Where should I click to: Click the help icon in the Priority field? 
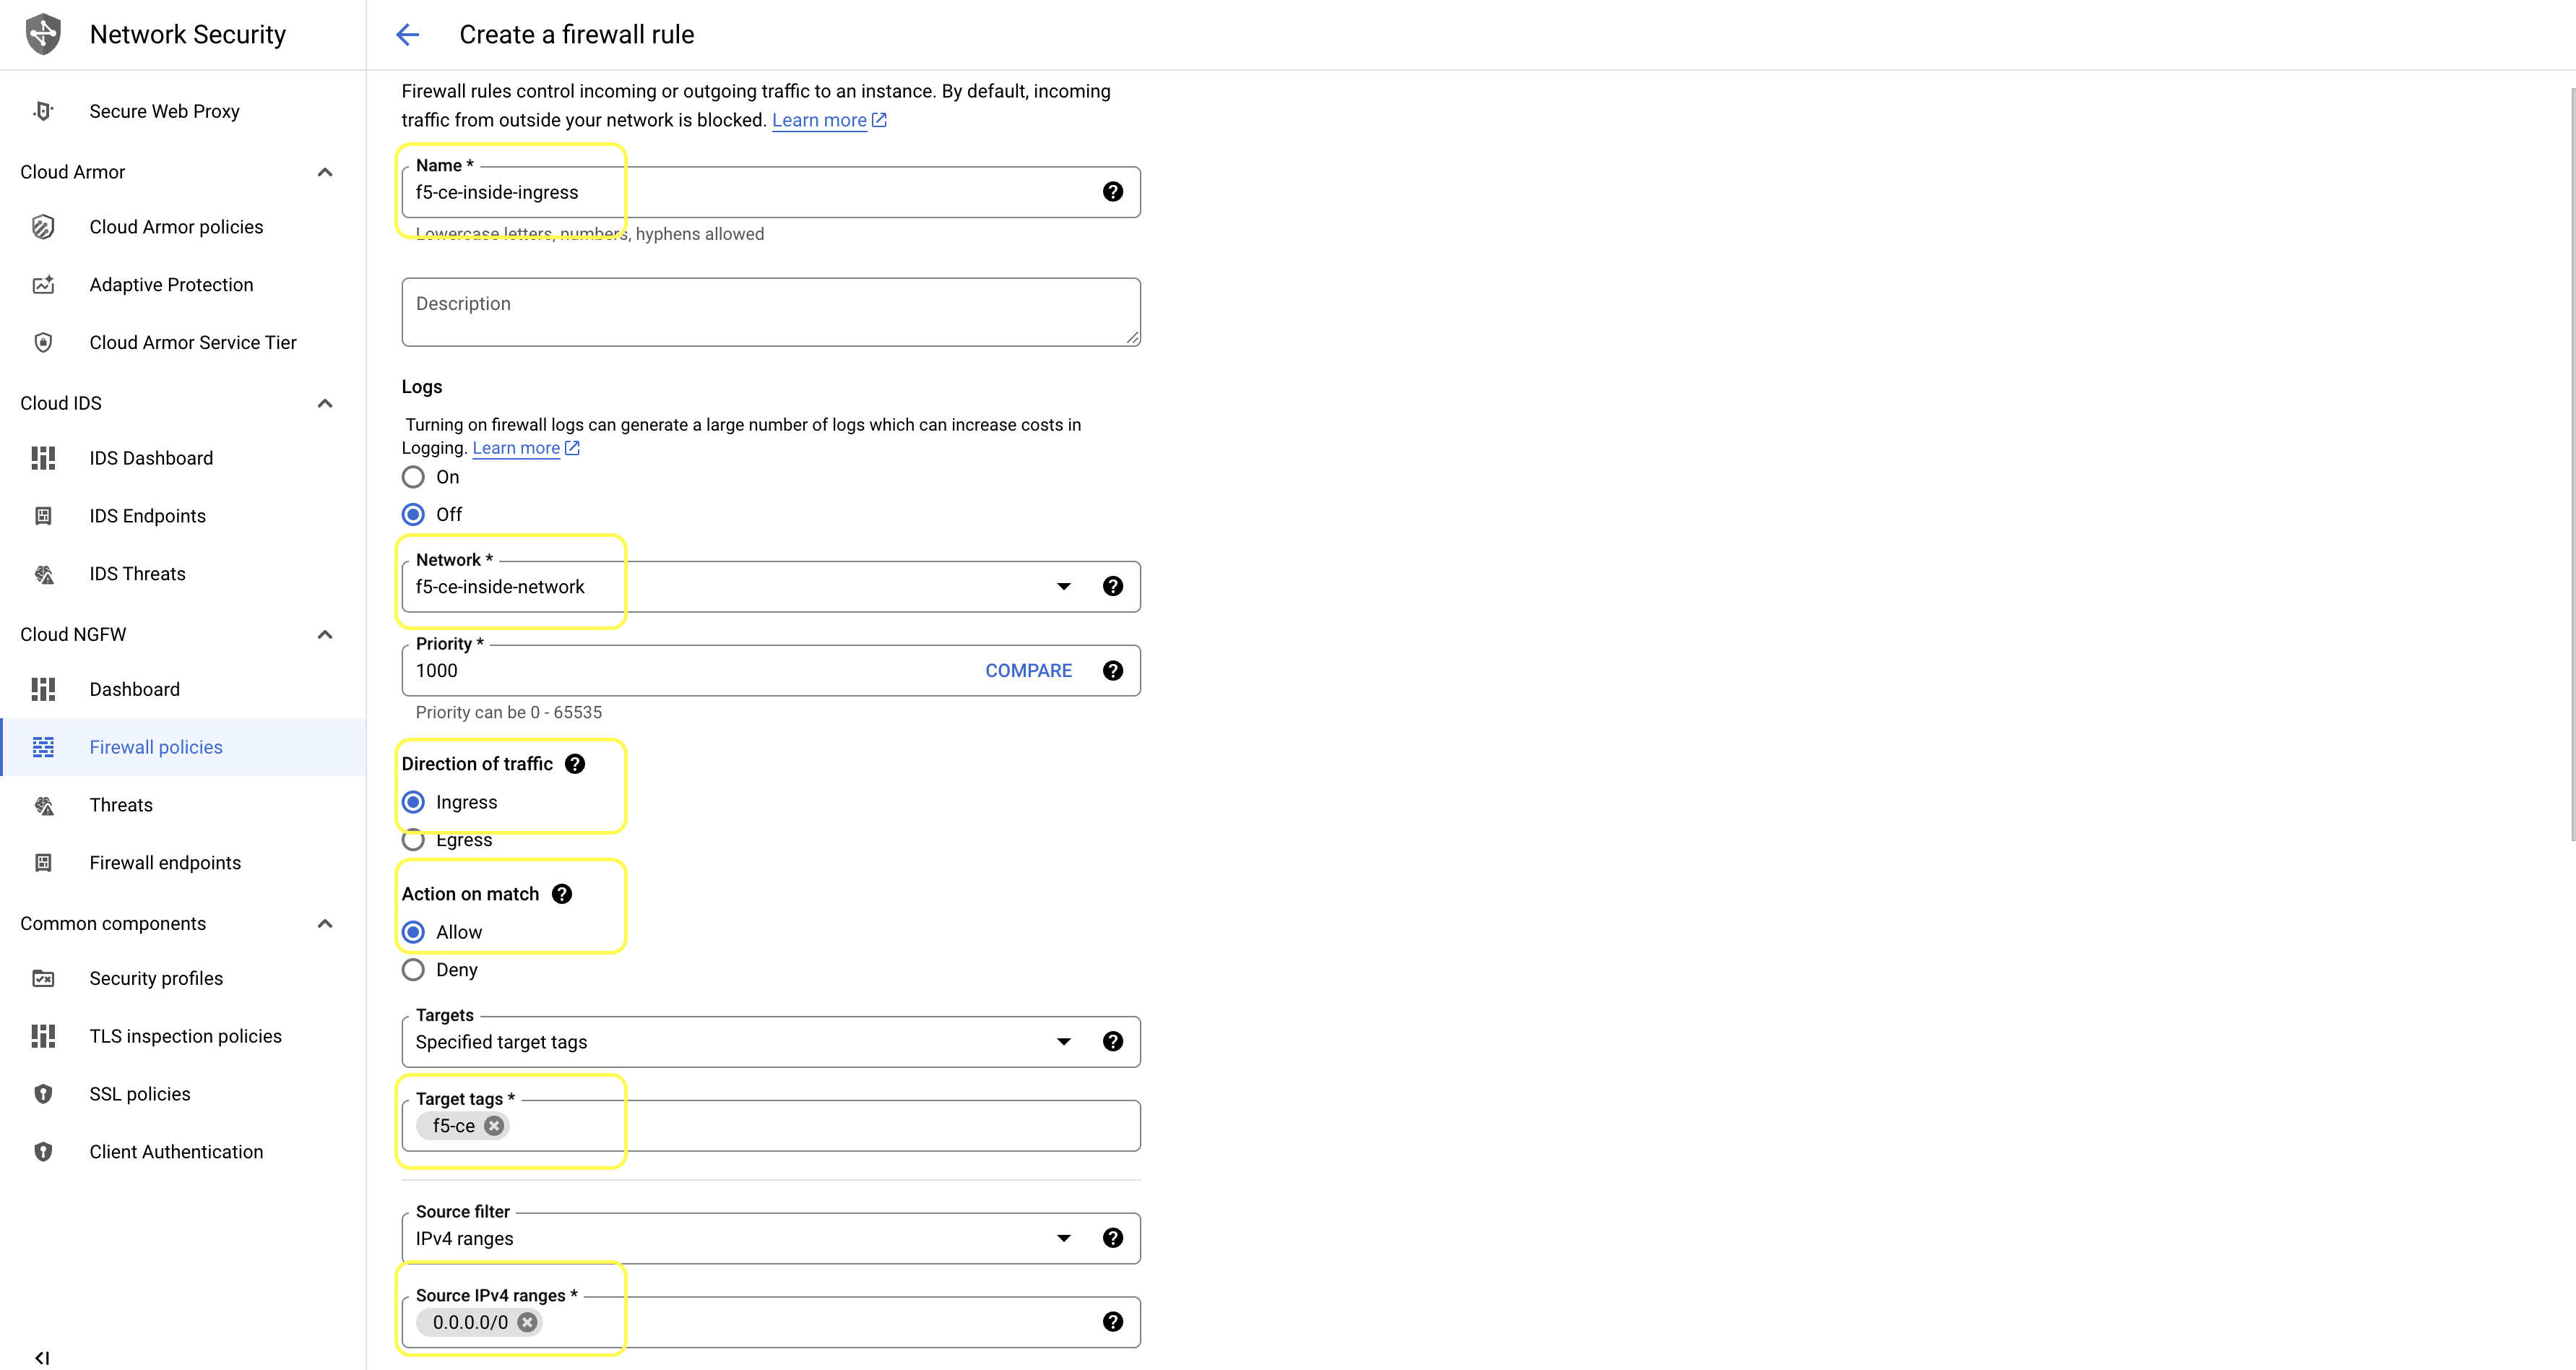tap(1112, 671)
